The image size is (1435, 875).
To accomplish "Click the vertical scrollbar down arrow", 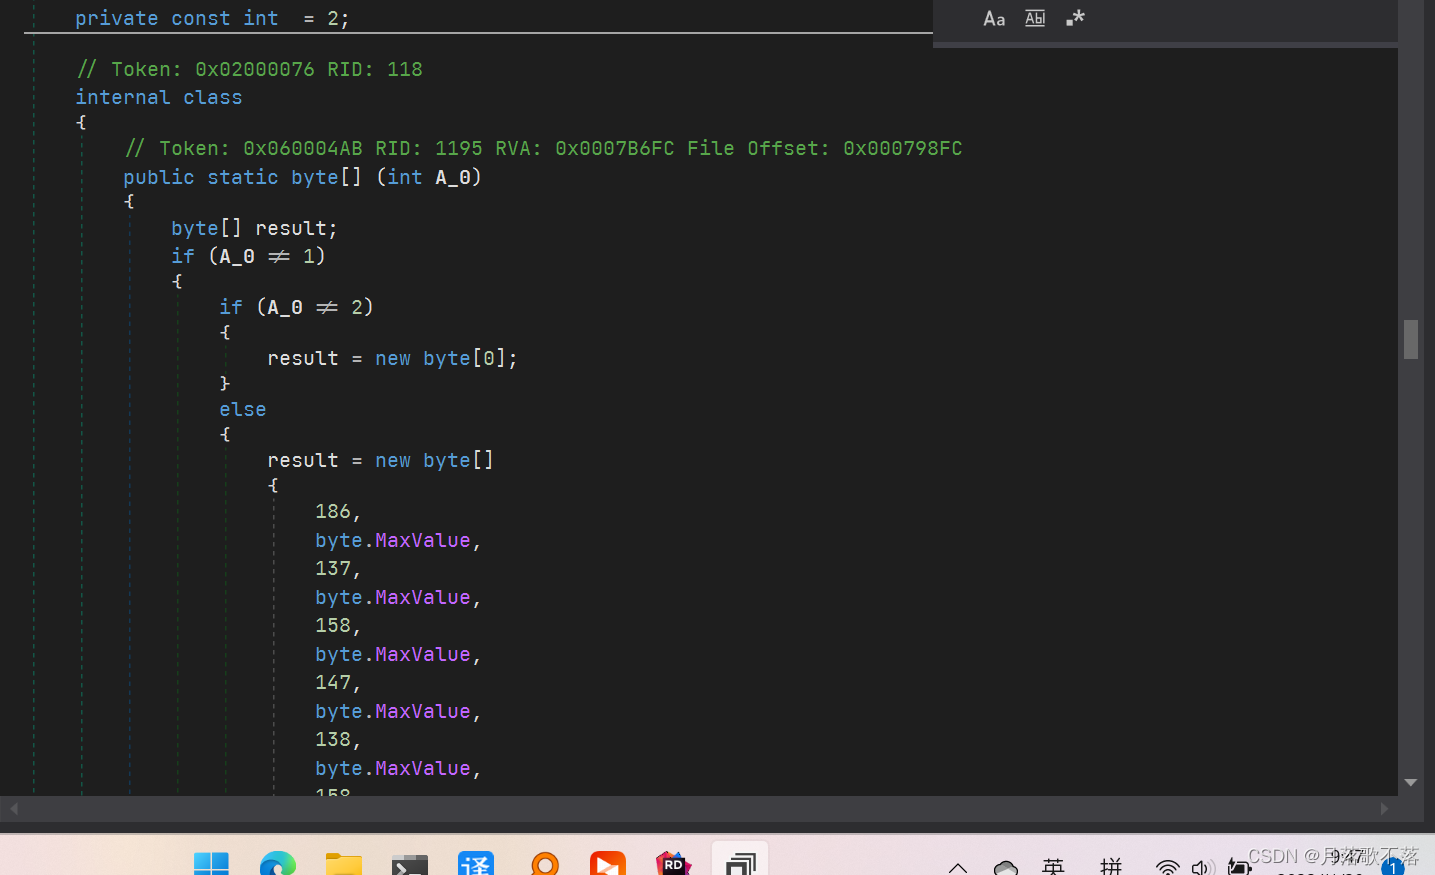I will [1411, 783].
